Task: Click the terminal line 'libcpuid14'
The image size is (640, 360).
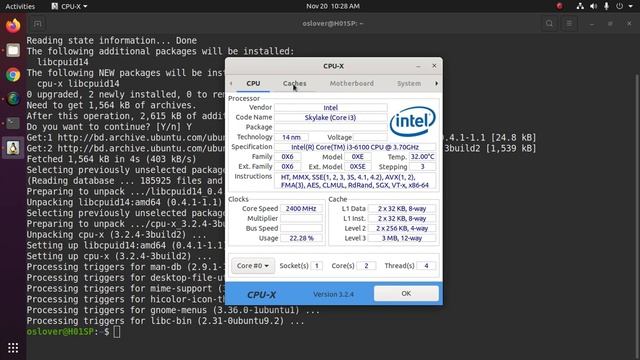Action: (x=63, y=62)
